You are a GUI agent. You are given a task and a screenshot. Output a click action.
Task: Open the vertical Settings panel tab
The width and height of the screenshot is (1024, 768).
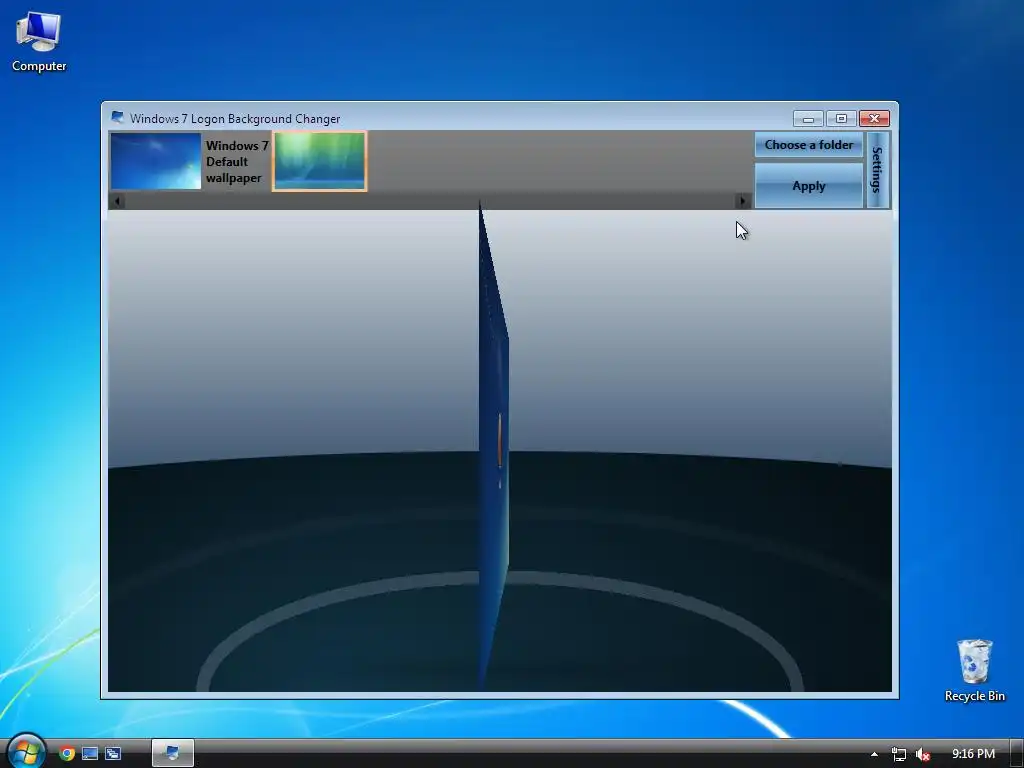pyautogui.click(x=877, y=170)
